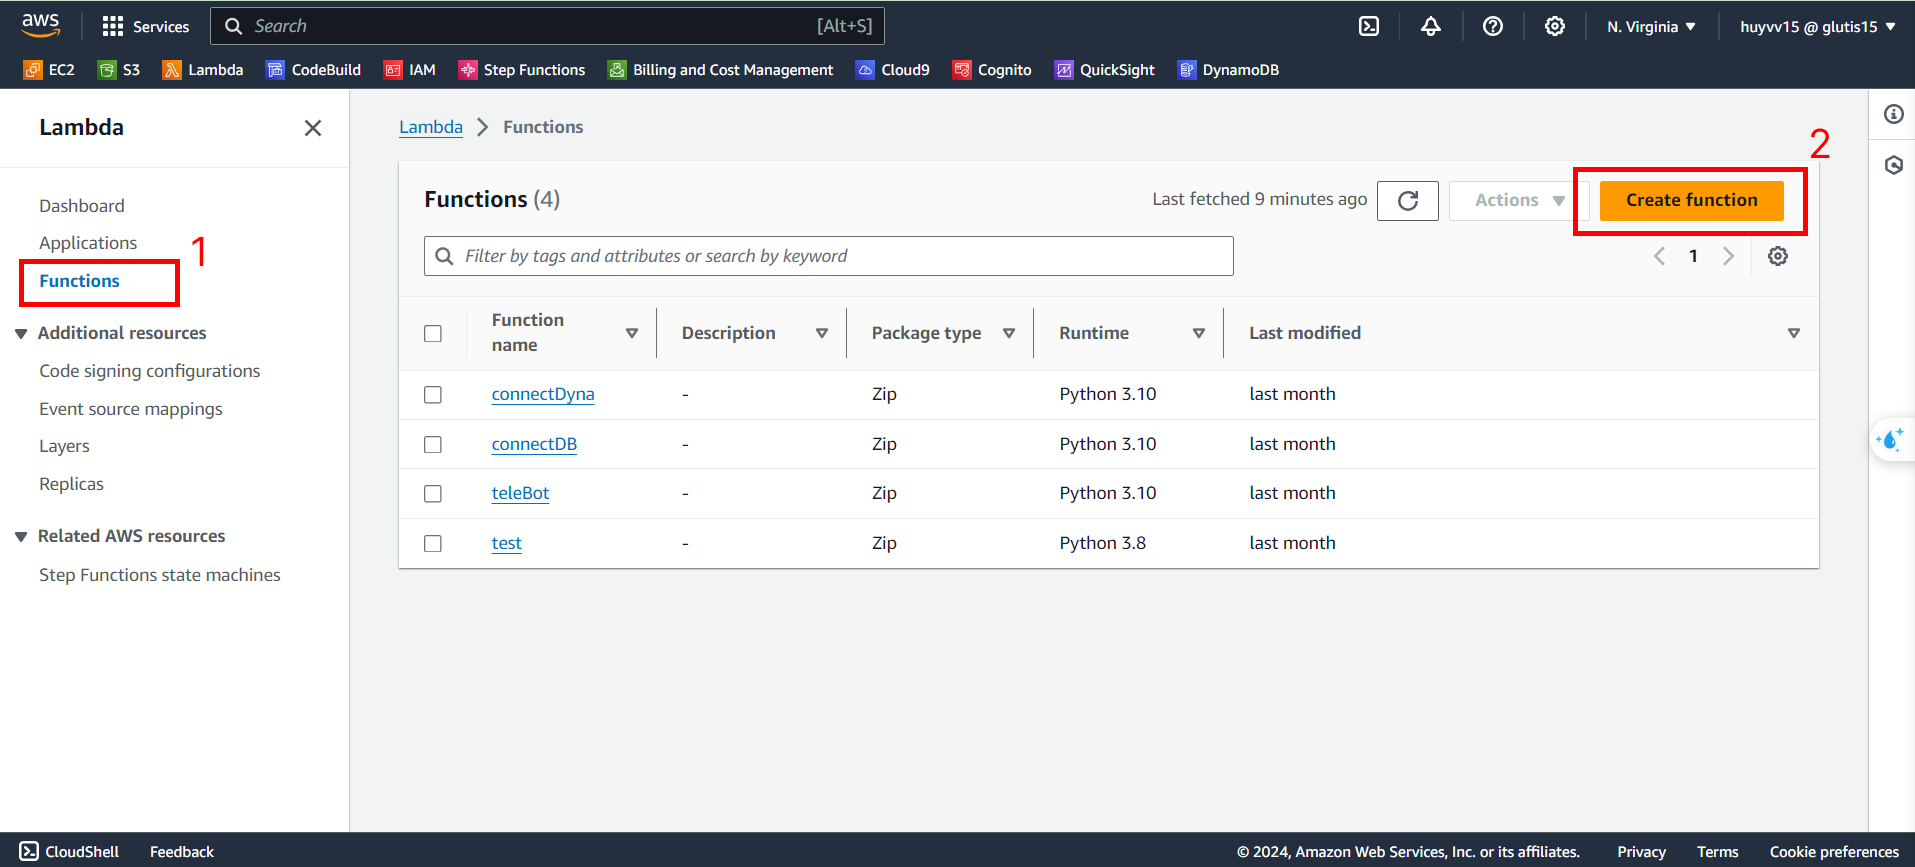Open the connectDyna function link
Screen dimensions: 1915x867
[x=543, y=394]
